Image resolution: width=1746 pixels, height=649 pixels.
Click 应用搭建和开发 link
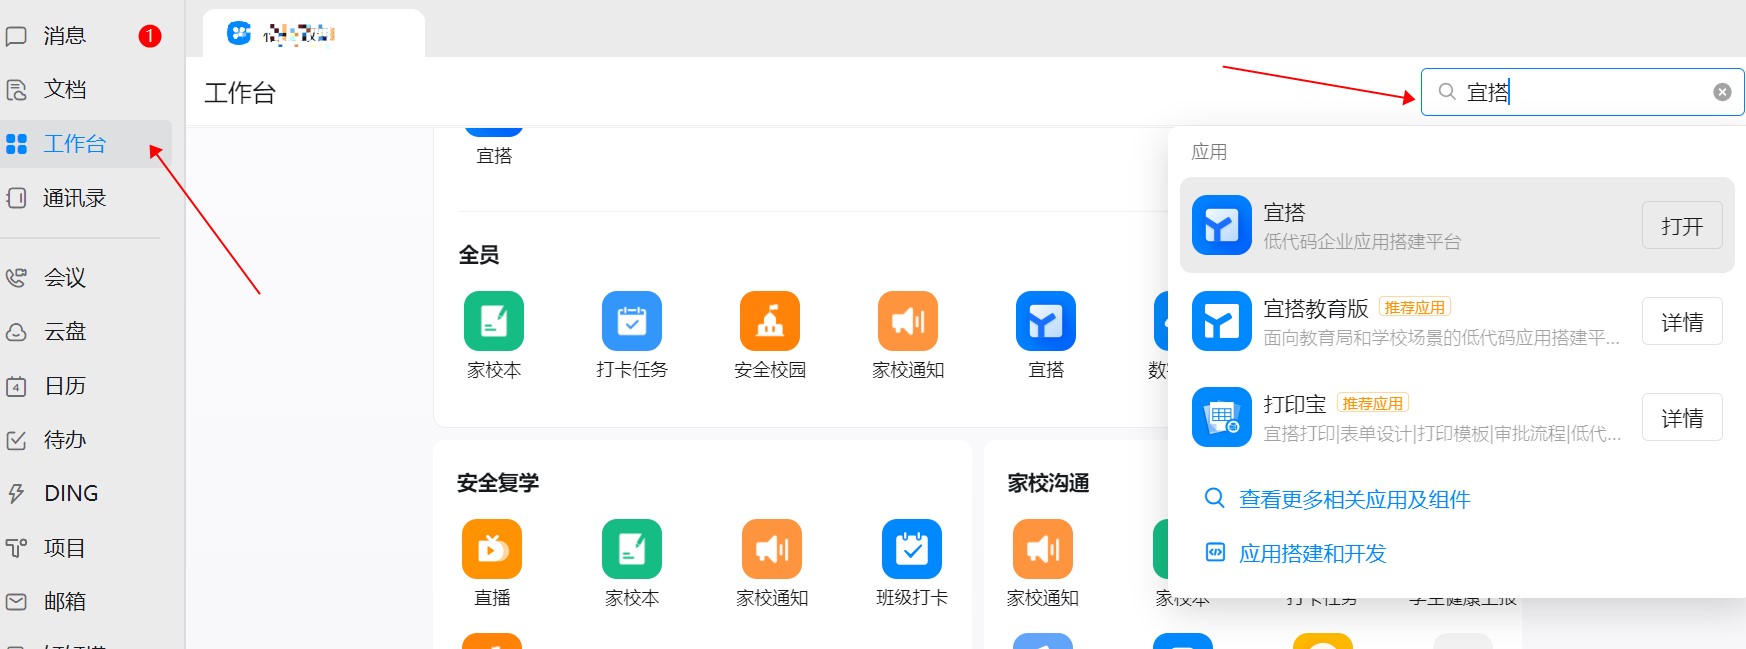coord(1312,553)
